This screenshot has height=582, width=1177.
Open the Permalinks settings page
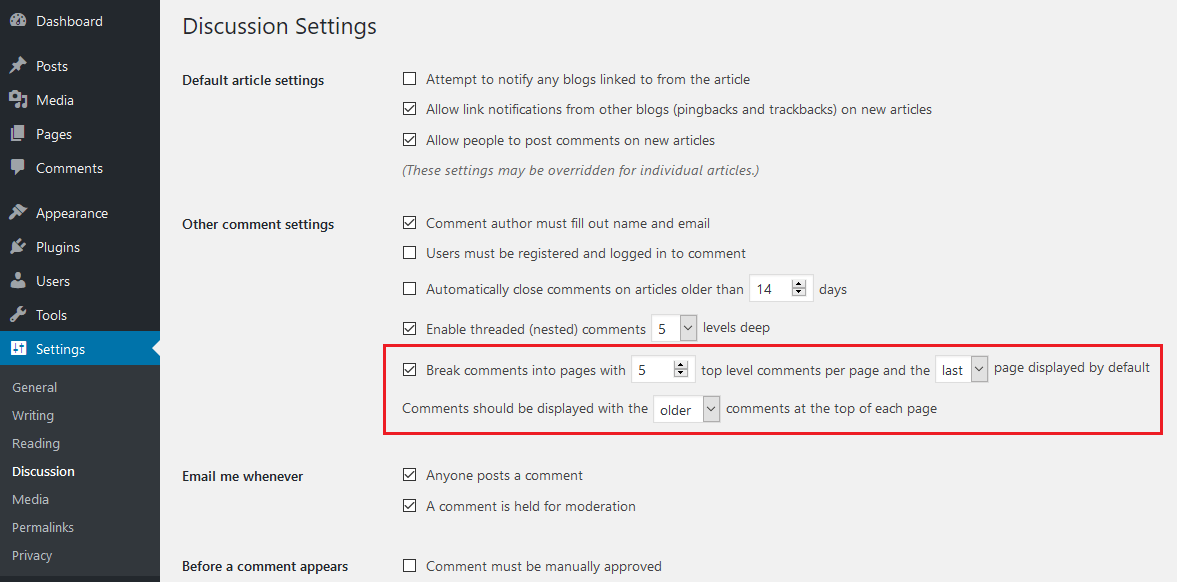(x=42, y=527)
